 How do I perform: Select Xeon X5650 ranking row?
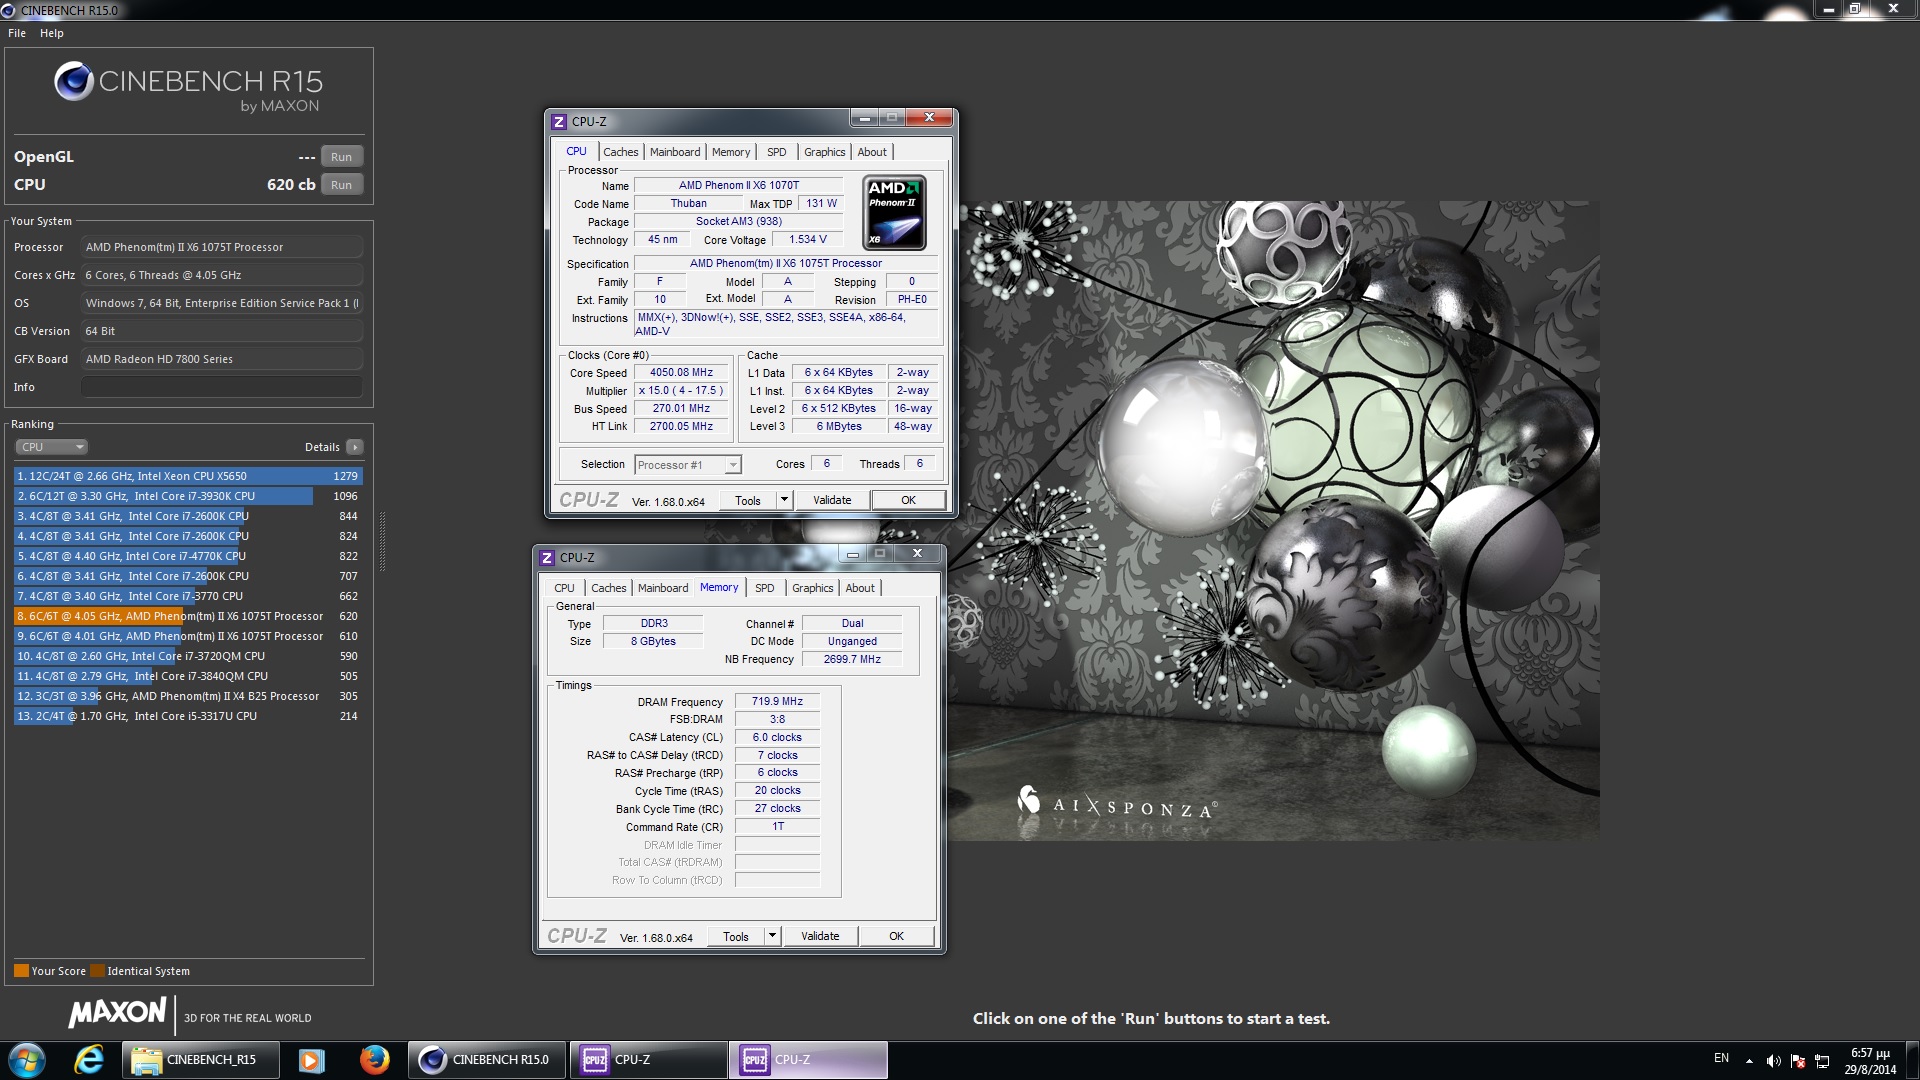pyautogui.click(x=188, y=476)
